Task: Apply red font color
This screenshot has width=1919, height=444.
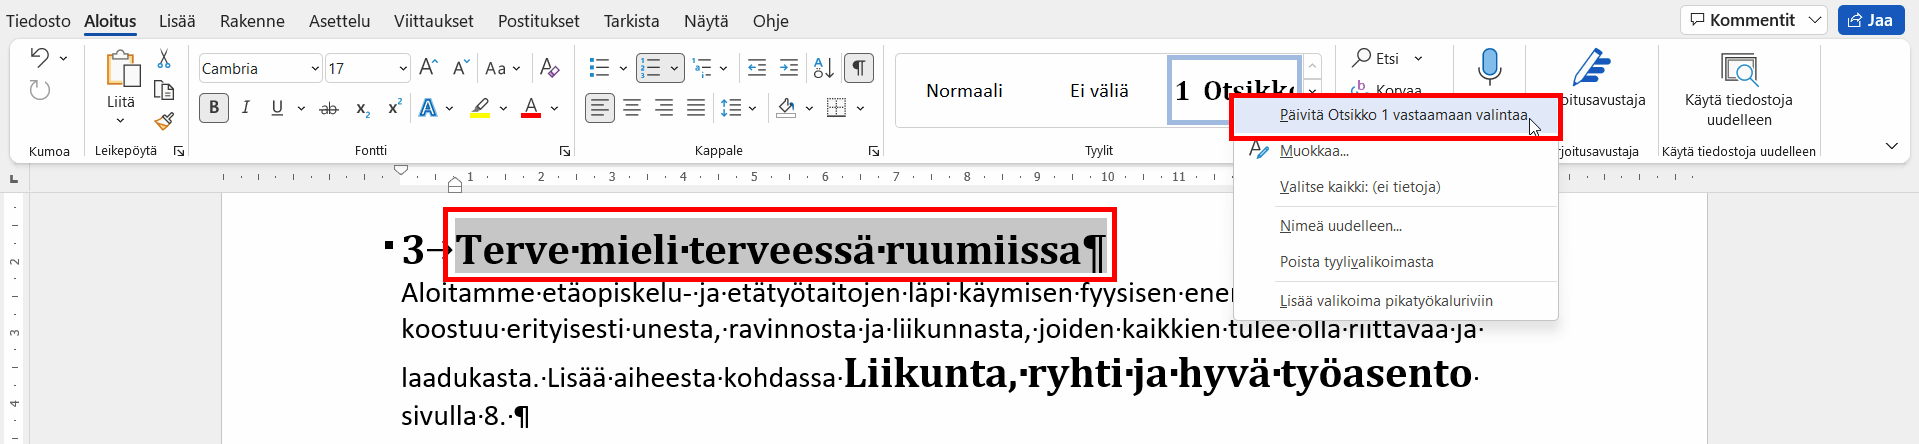Action: pyautogui.click(x=531, y=108)
